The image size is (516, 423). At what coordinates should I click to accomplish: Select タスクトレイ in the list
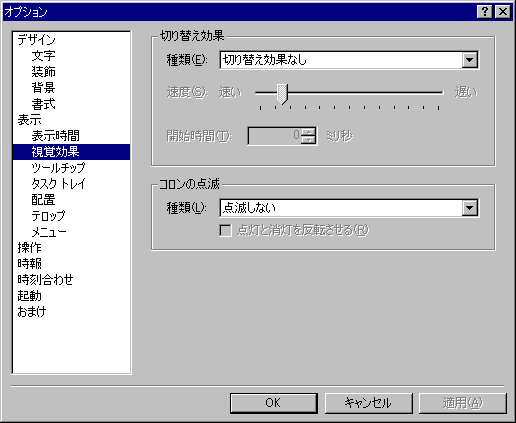(x=58, y=184)
